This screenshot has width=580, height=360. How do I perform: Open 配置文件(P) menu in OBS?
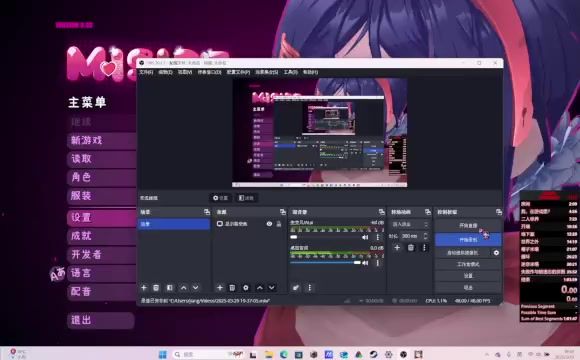tap(238, 72)
